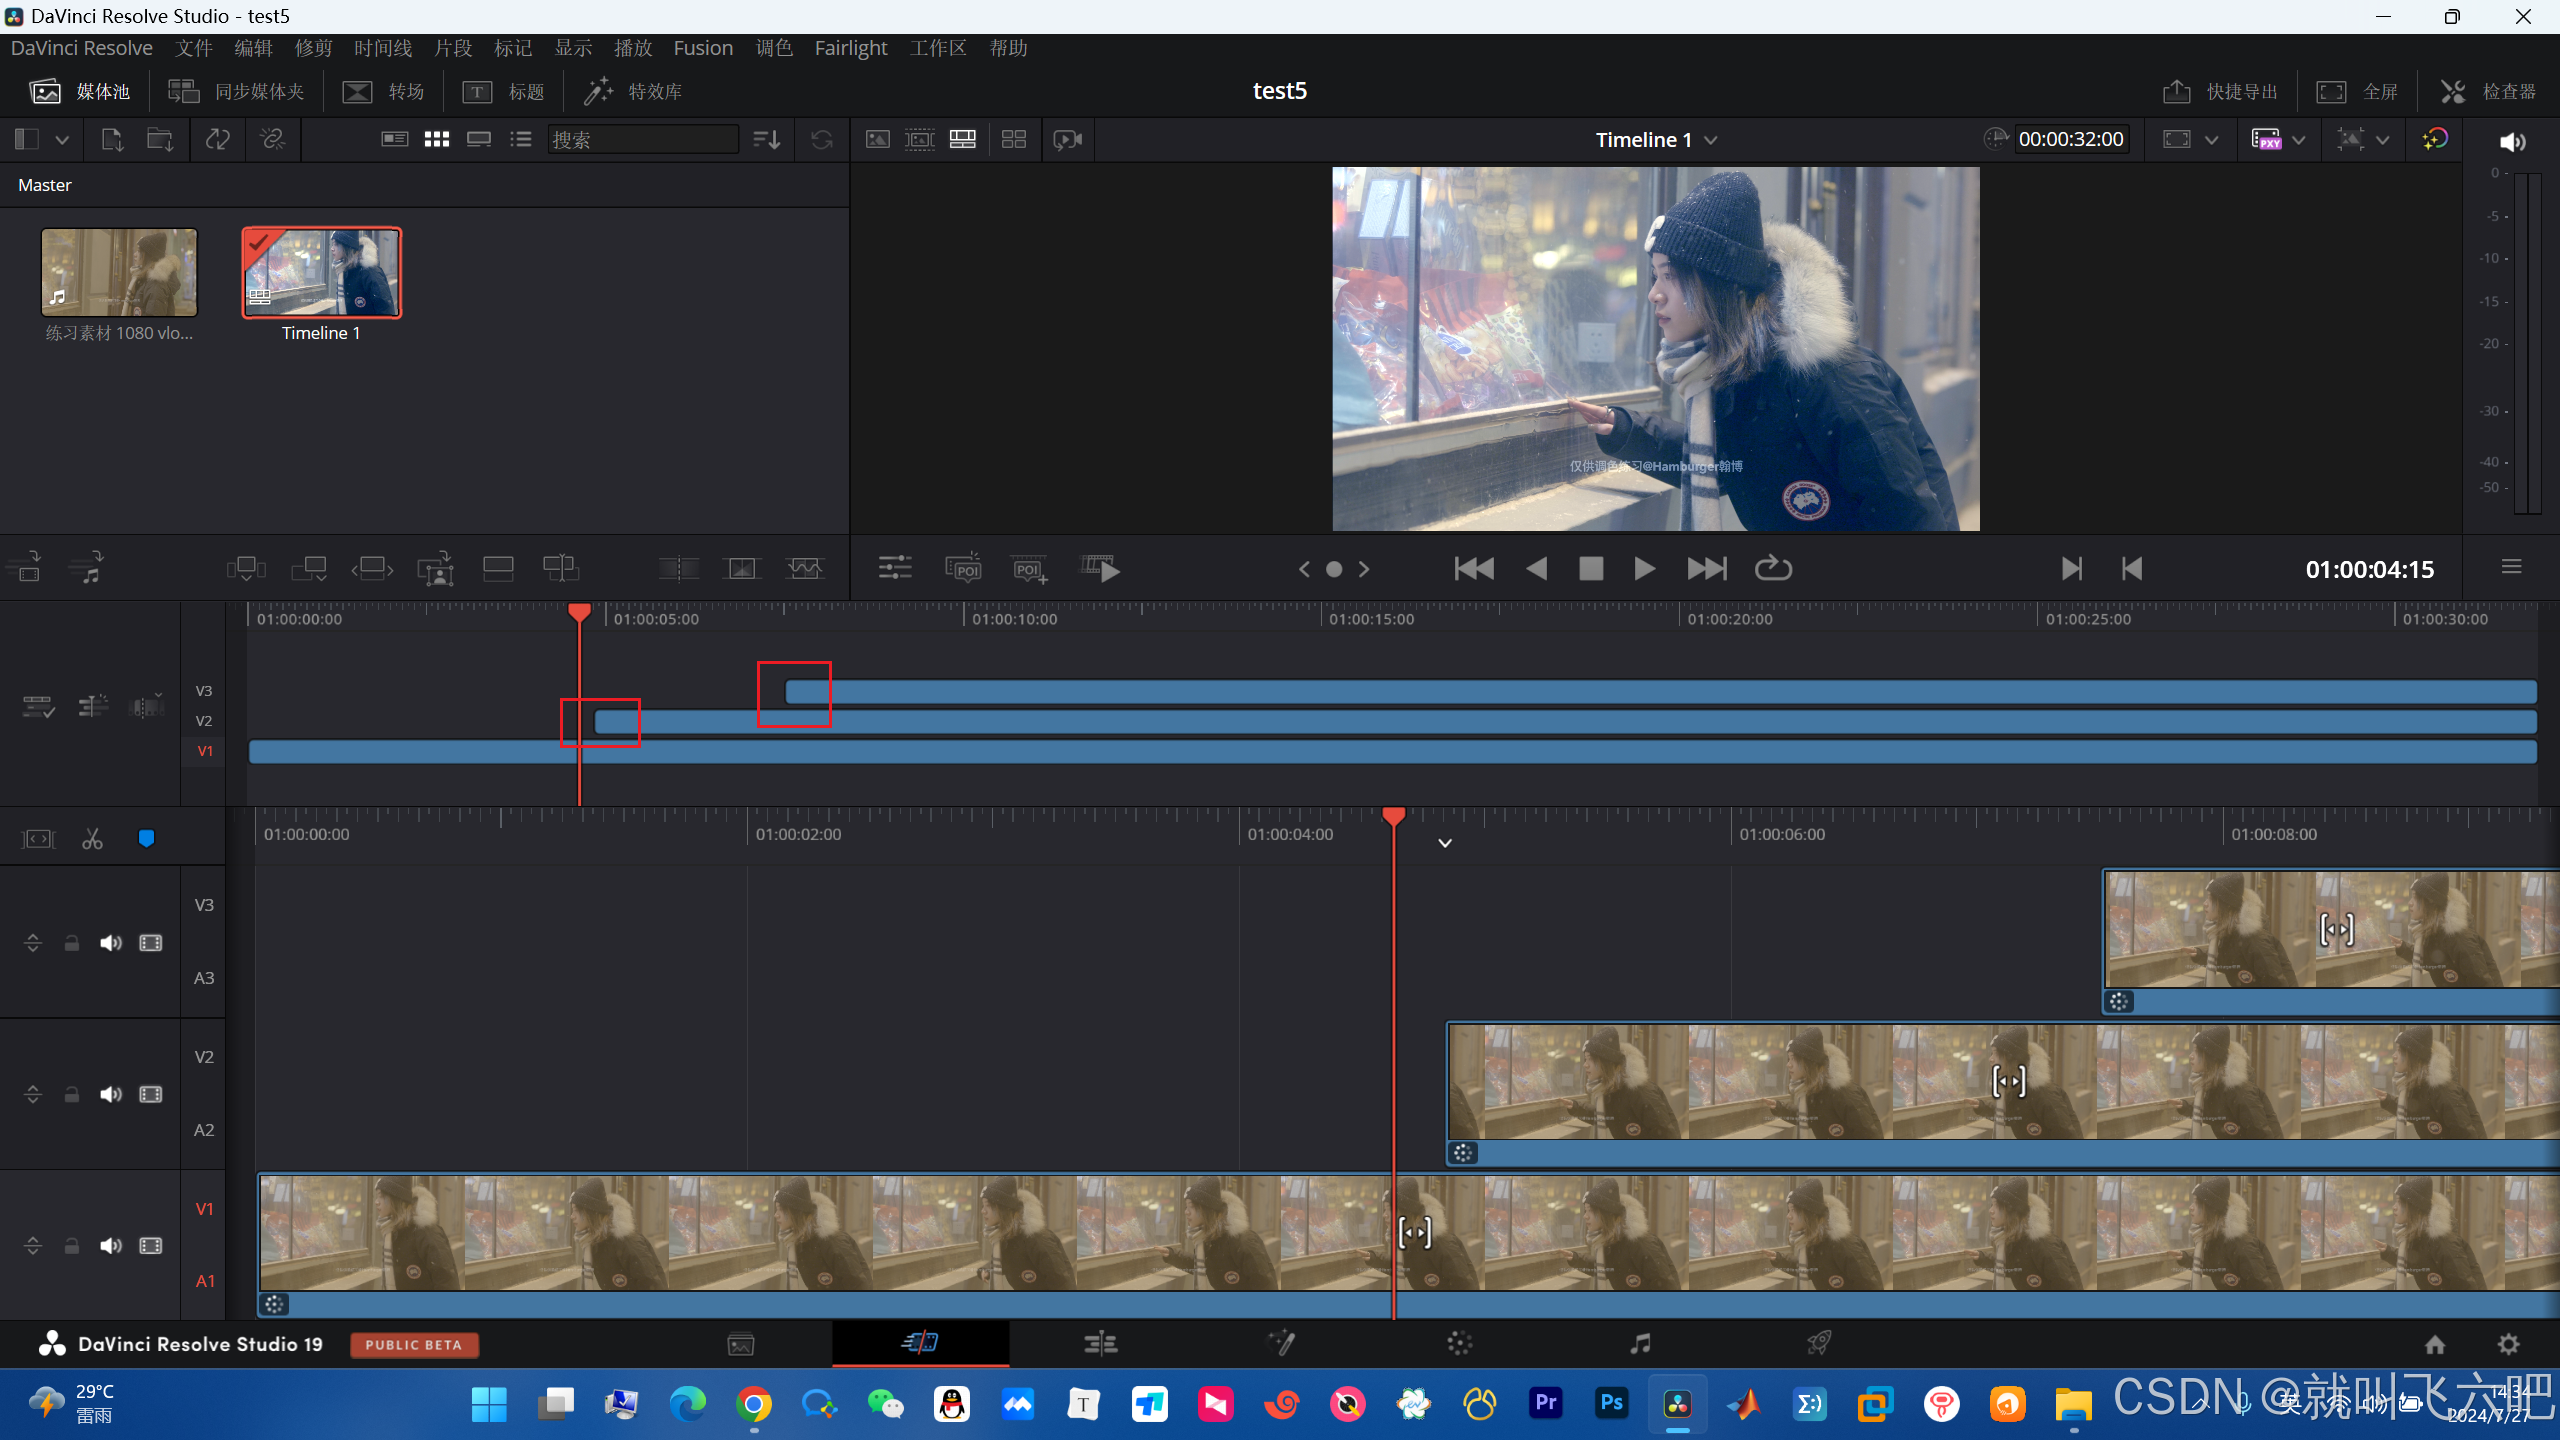Select the razor scissors split tool
2560x1440 pixels.
(x=92, y=839)
